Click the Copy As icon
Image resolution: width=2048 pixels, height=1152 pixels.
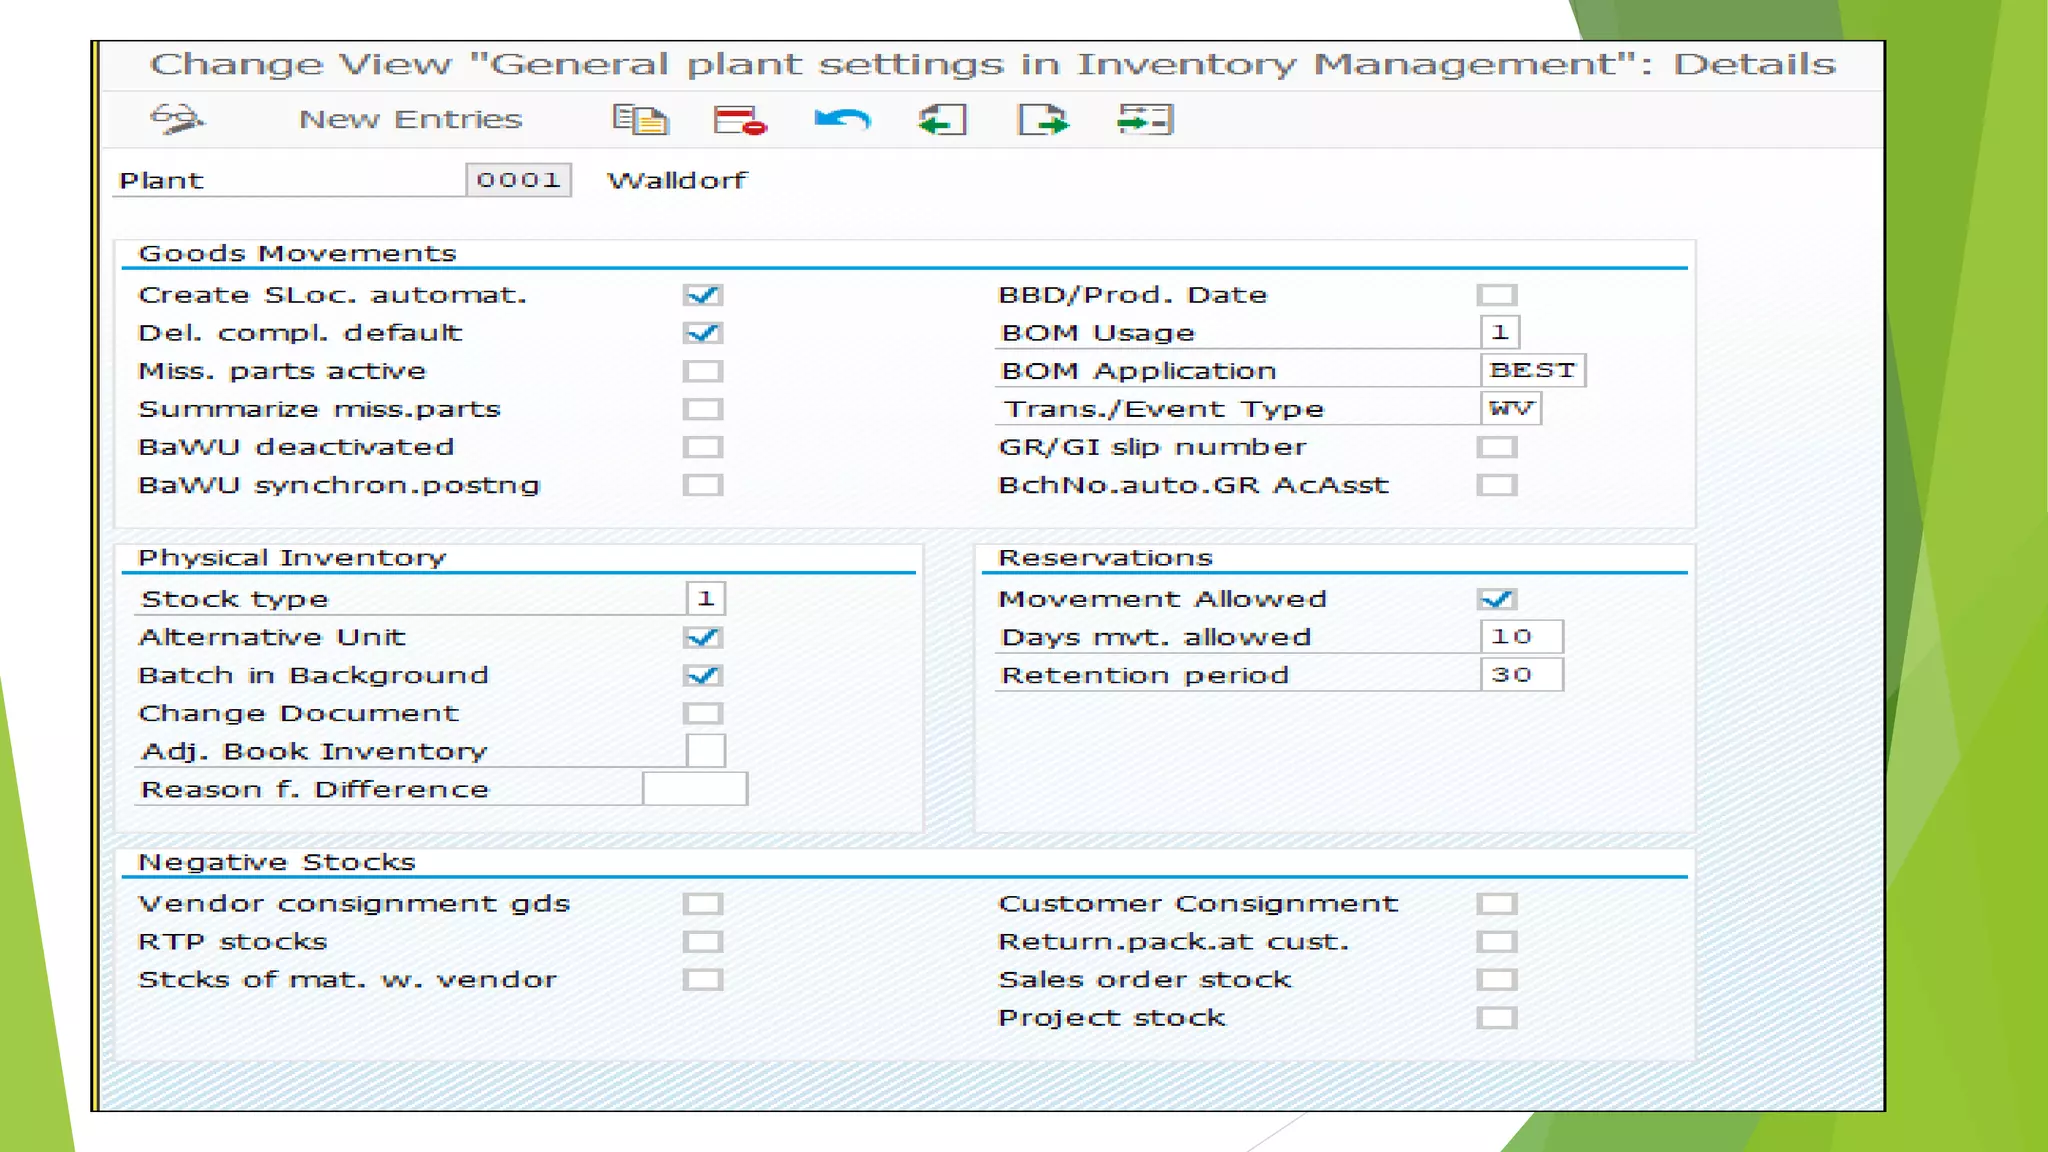point(640,120)
